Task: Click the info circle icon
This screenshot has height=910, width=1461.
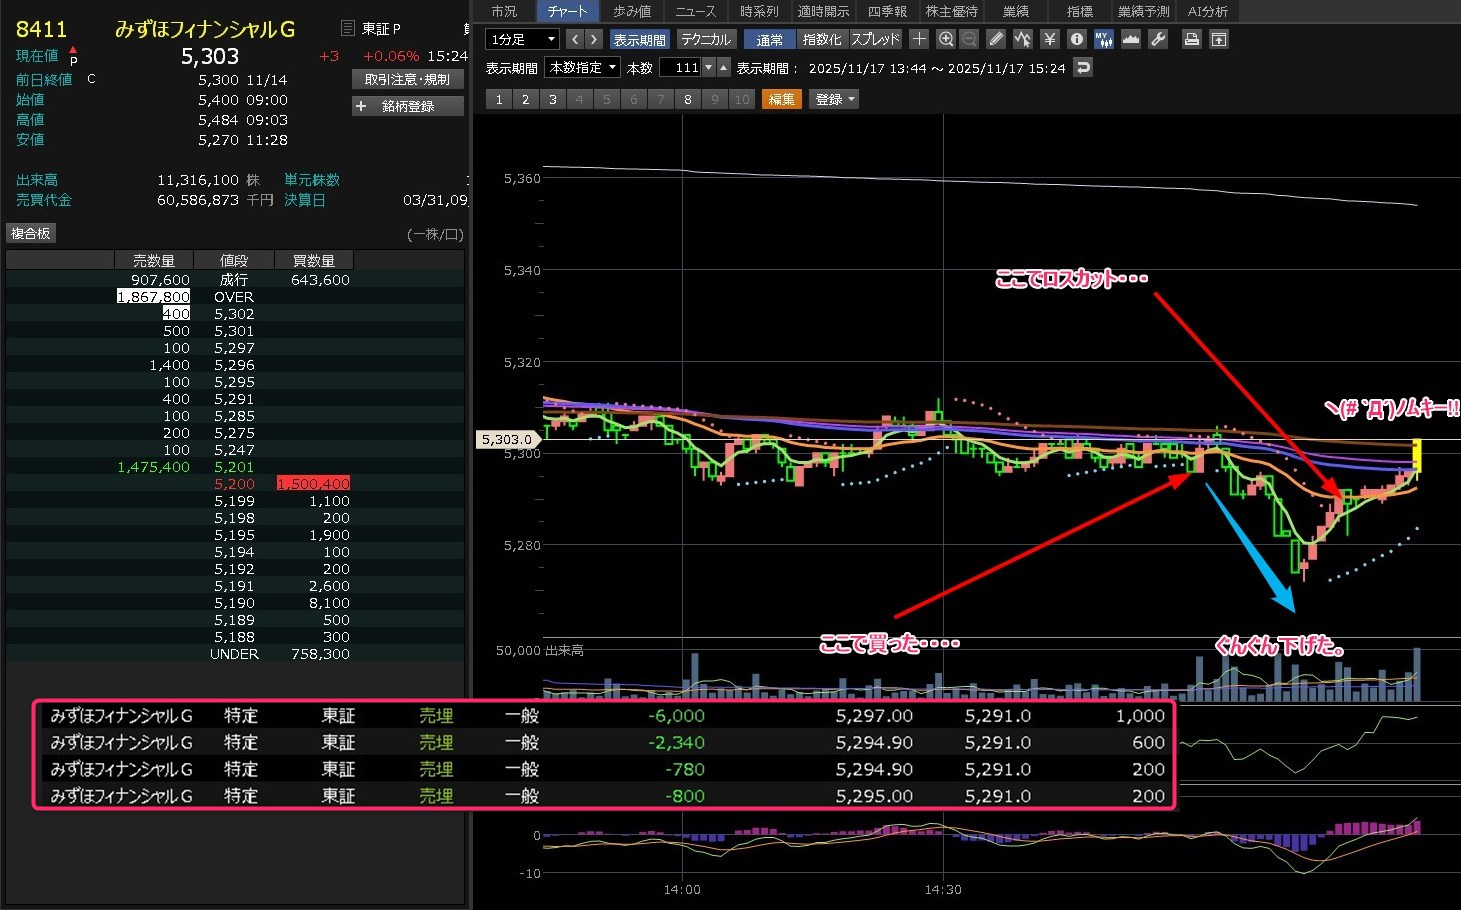Action: pos(1076,39)
